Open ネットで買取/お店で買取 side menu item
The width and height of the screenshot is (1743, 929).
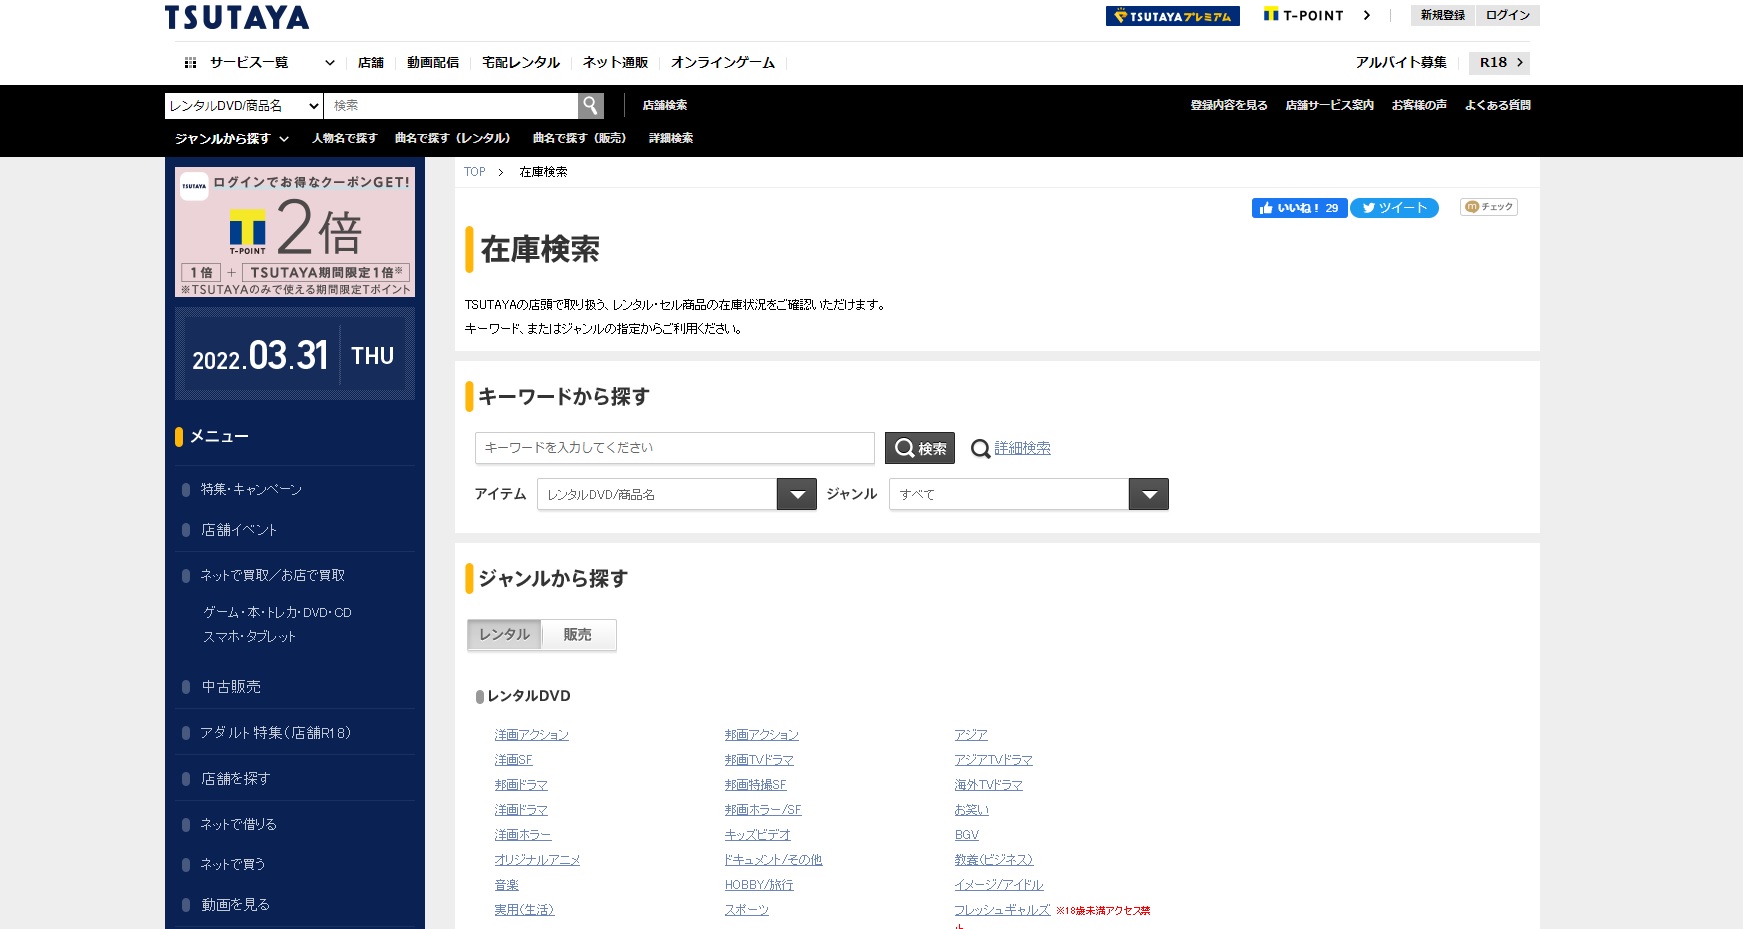coord(272,575)
